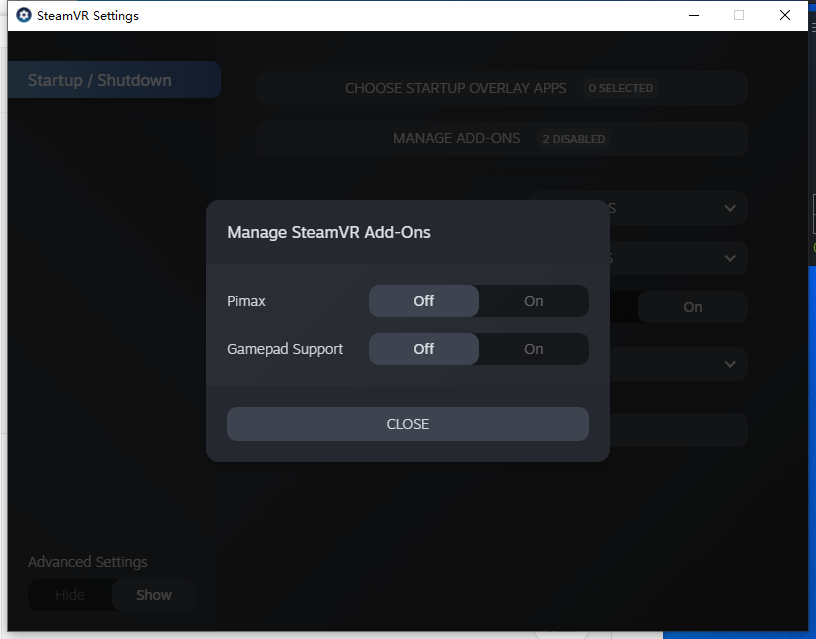The width and height of the screenshot is (816, 639).
Task: Expand the first dropdown behind the dialog
Action: (730, 208)
